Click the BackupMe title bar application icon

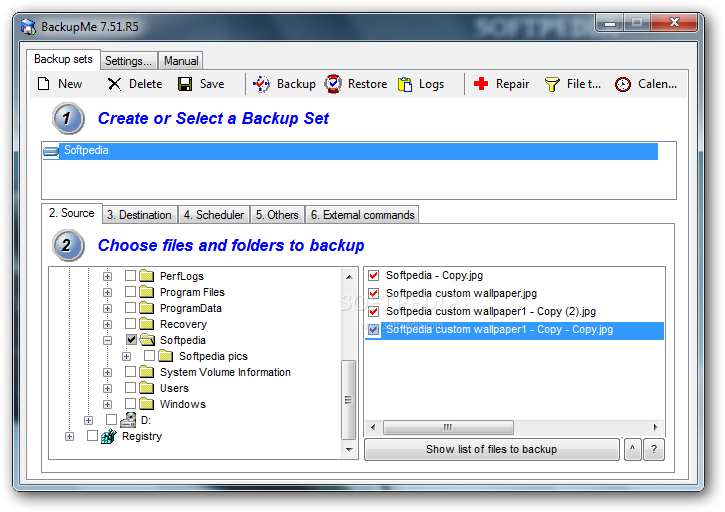pyautogui.click(x=28, y=26)
